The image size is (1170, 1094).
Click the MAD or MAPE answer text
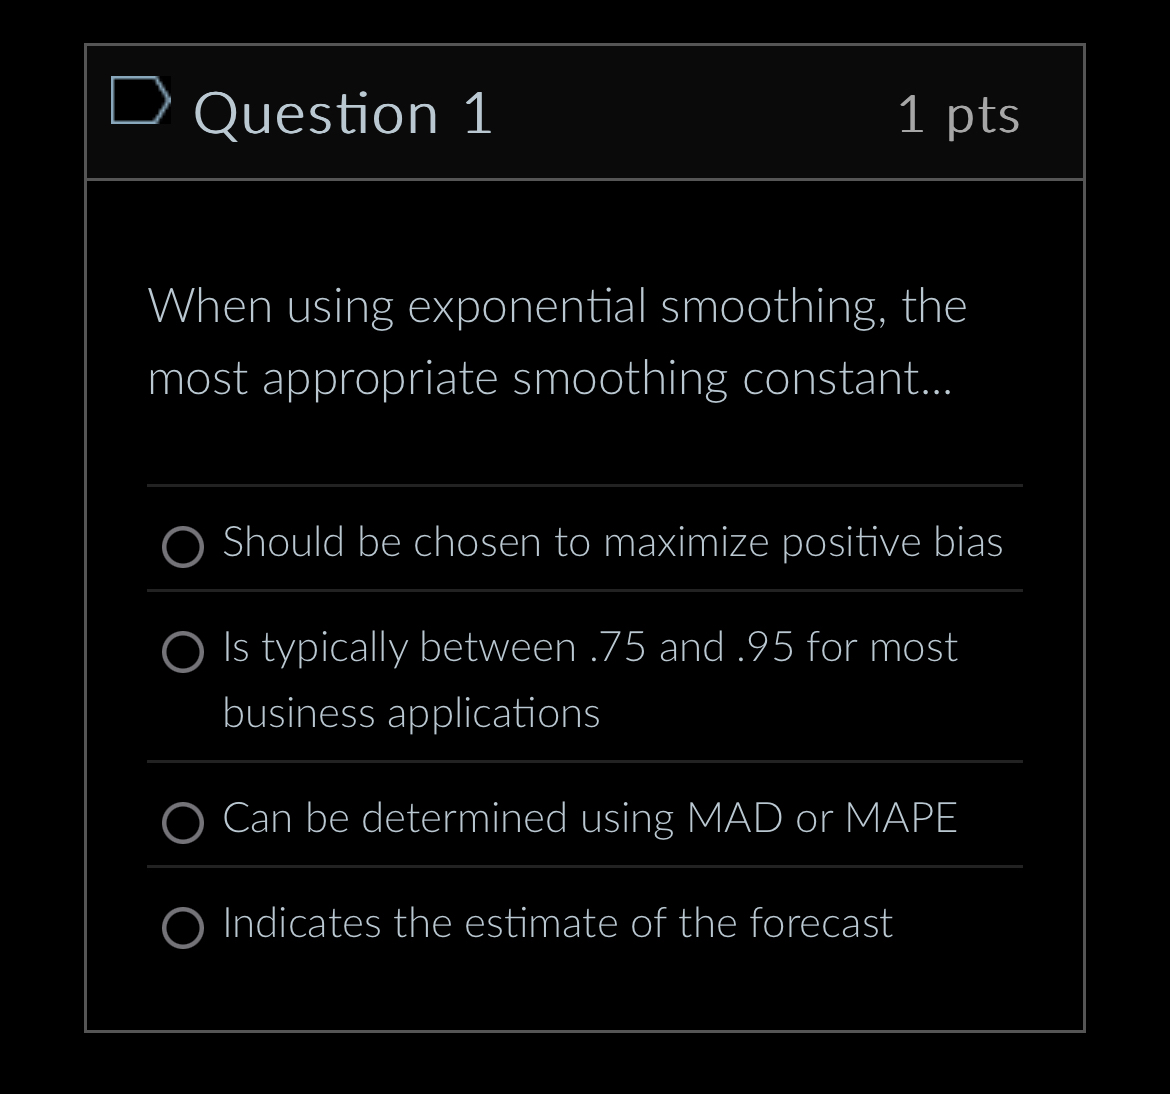589,819
